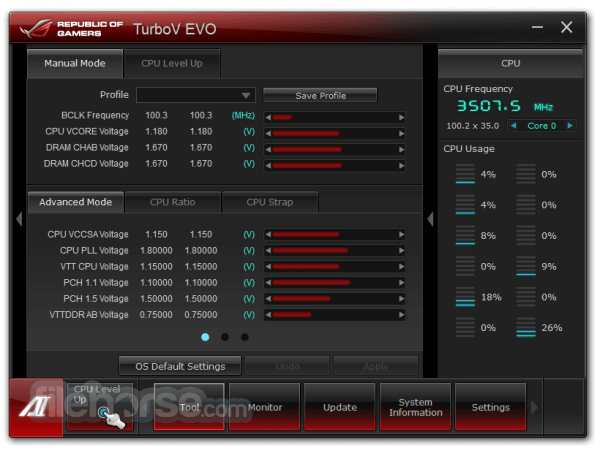Decrease BCLK Frequency with left arrow
This screenshot has width=600, height=453.
268,117
